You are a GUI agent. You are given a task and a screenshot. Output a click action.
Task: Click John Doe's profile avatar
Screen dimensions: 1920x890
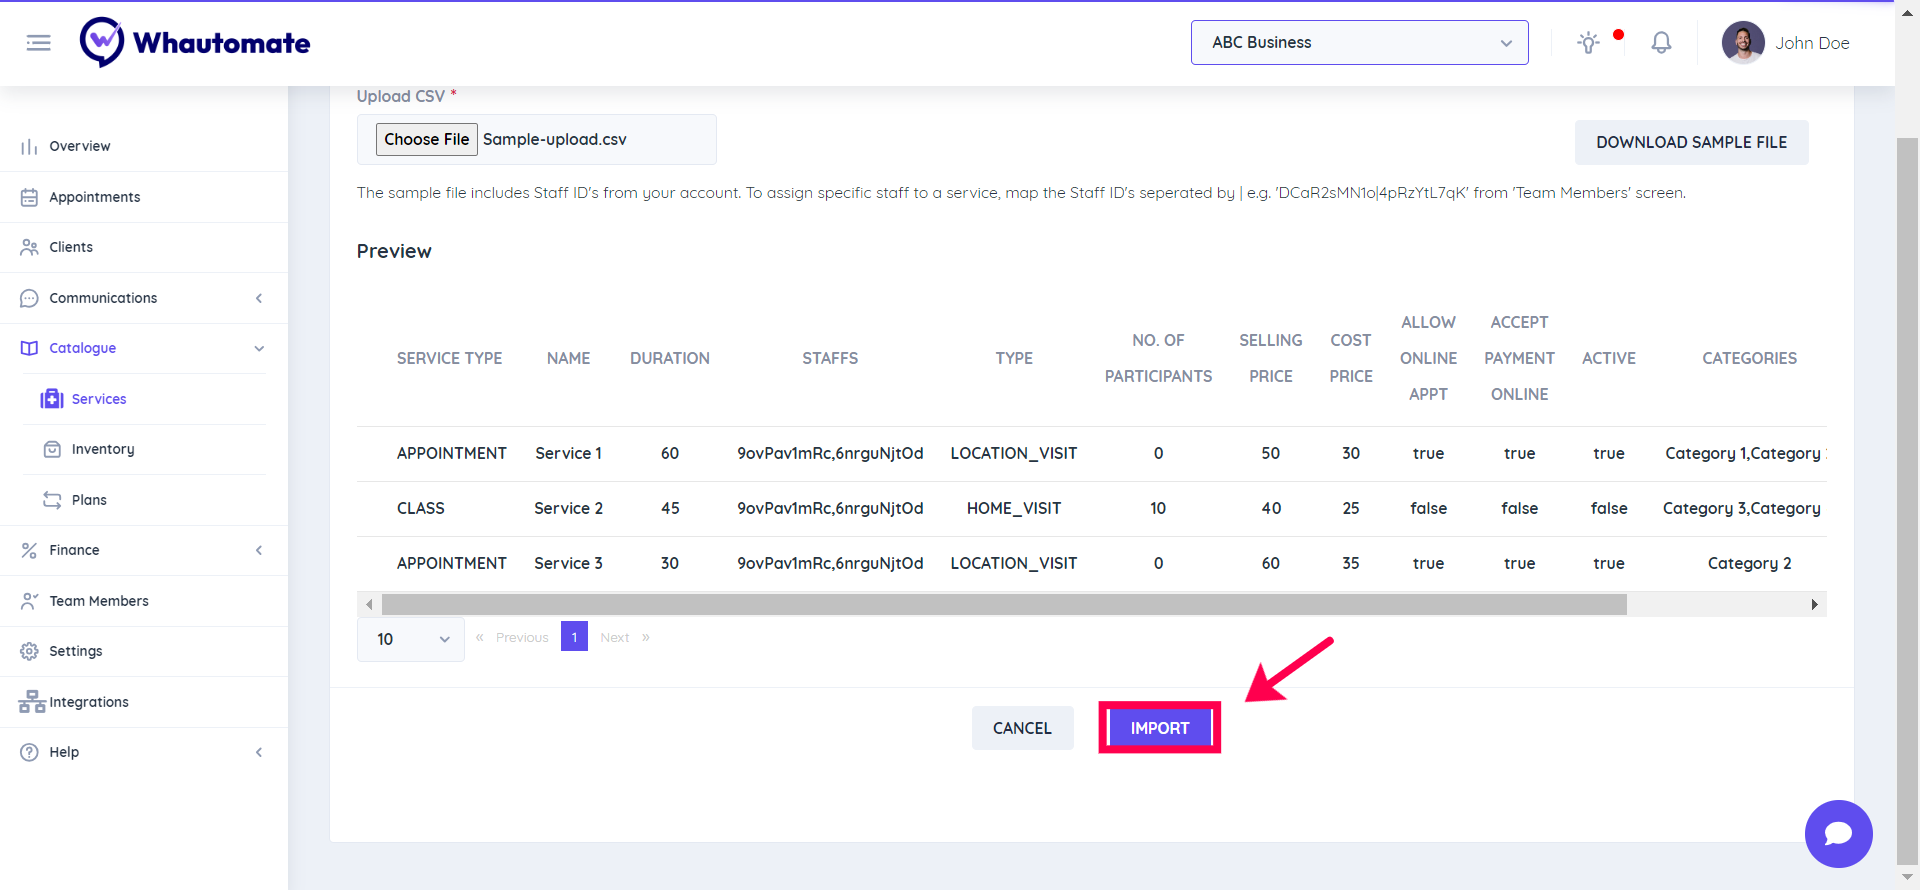pyautogui.click(x=1743, y=43)
